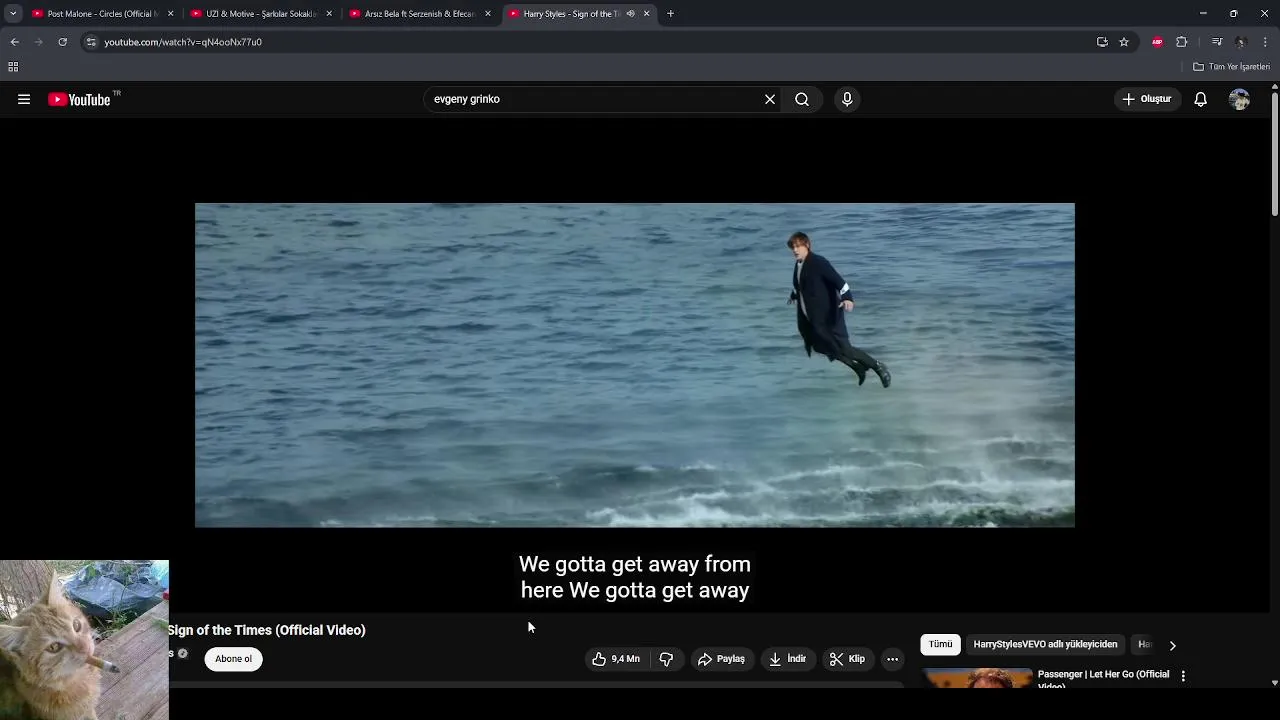Open Passenger Let Her Go video thumbnail
Image resolution: width=1280 pixels, height=720 pixels.
(x=976, y=677)
